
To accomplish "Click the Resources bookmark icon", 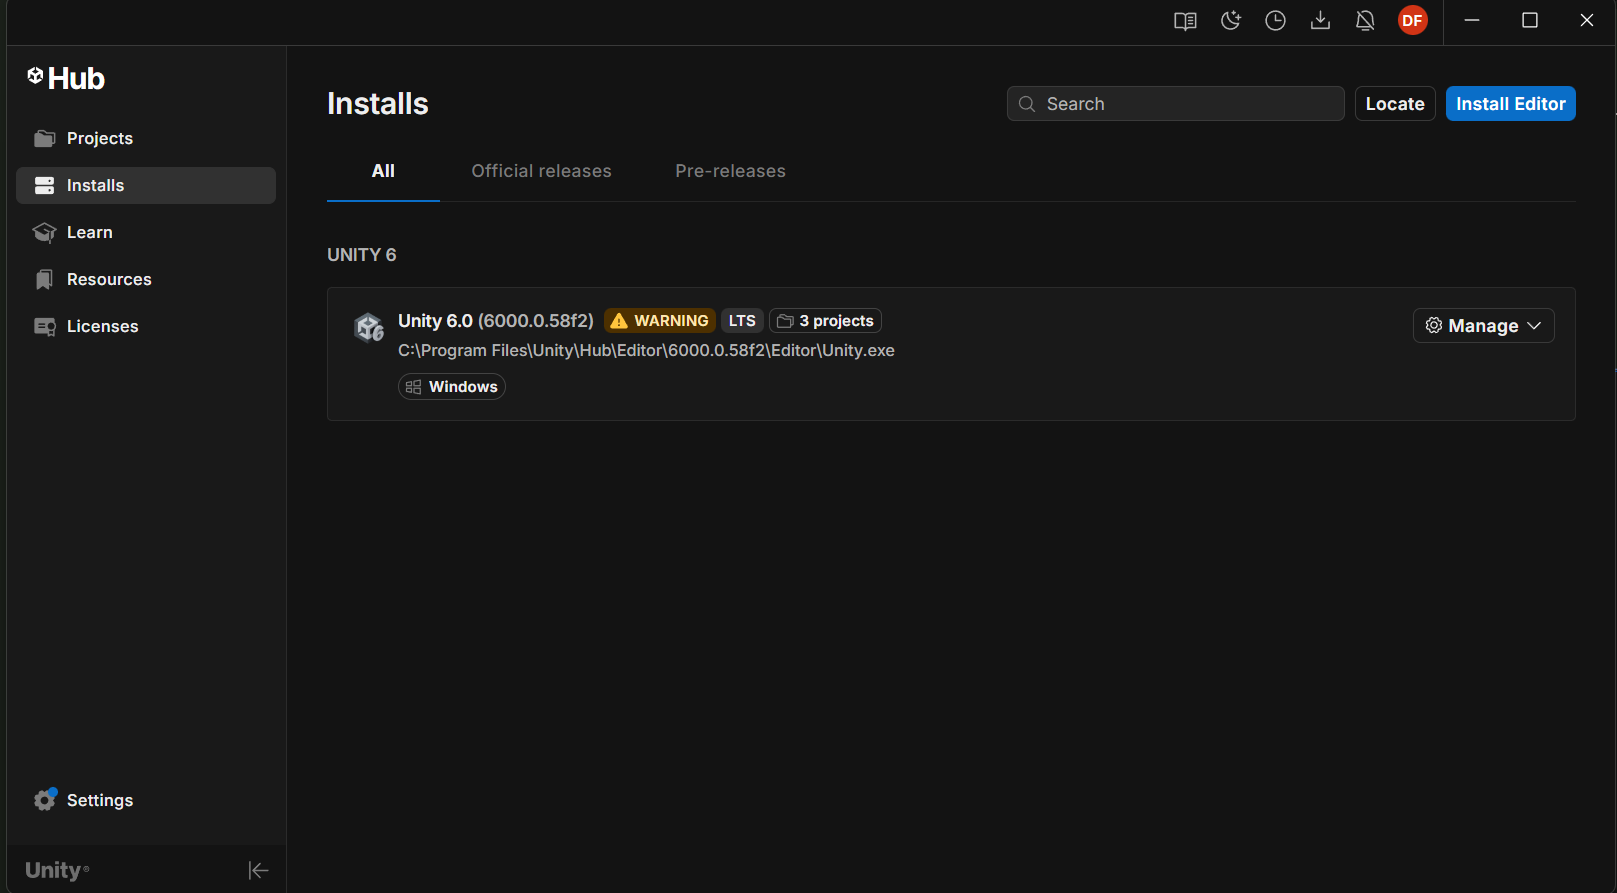I will point(44,279).
